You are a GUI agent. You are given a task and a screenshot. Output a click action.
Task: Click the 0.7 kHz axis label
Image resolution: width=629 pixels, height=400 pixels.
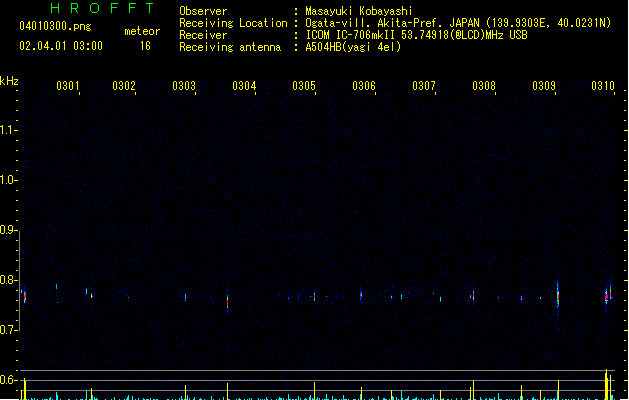pyautogui.click(x=8, y=330)
